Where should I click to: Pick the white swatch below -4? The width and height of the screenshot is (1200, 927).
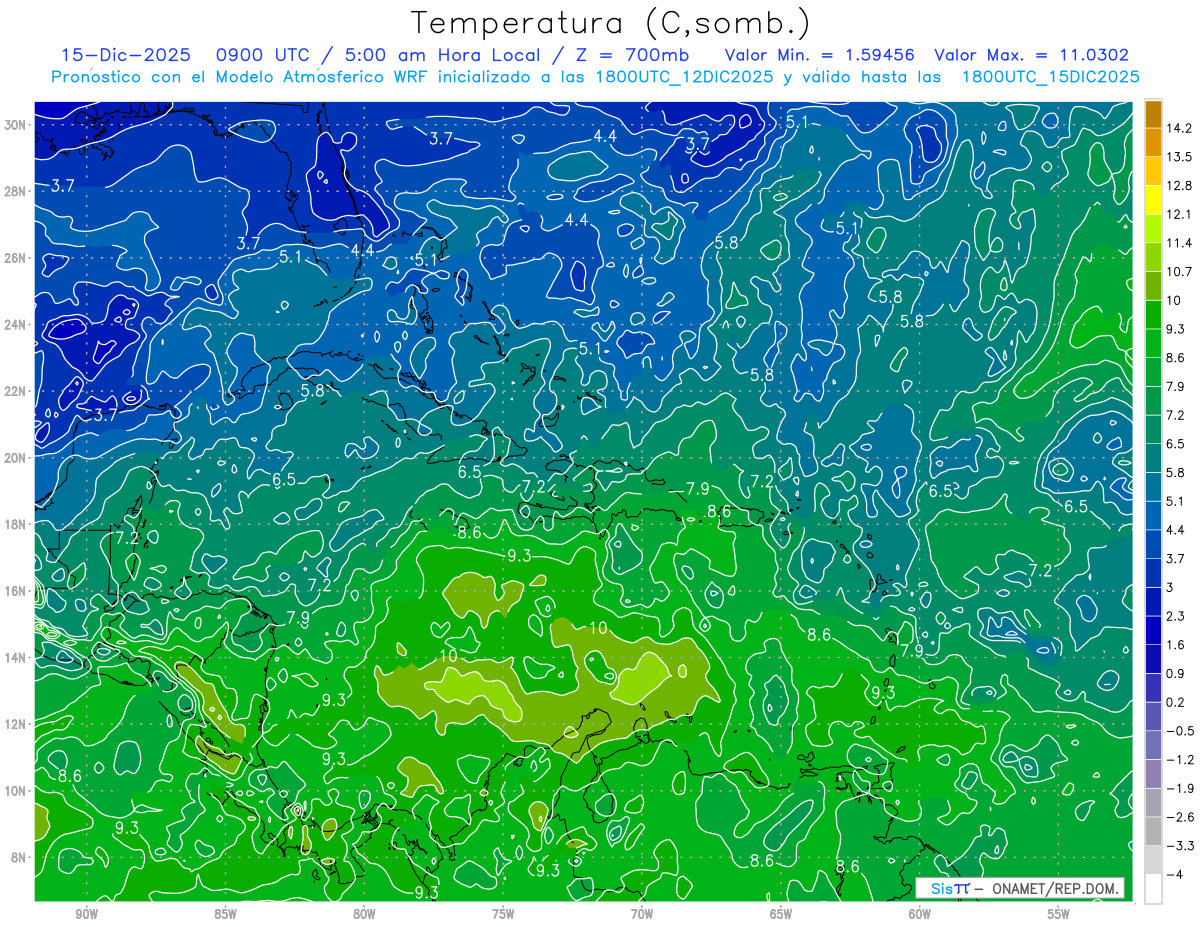coord(1153,889)
